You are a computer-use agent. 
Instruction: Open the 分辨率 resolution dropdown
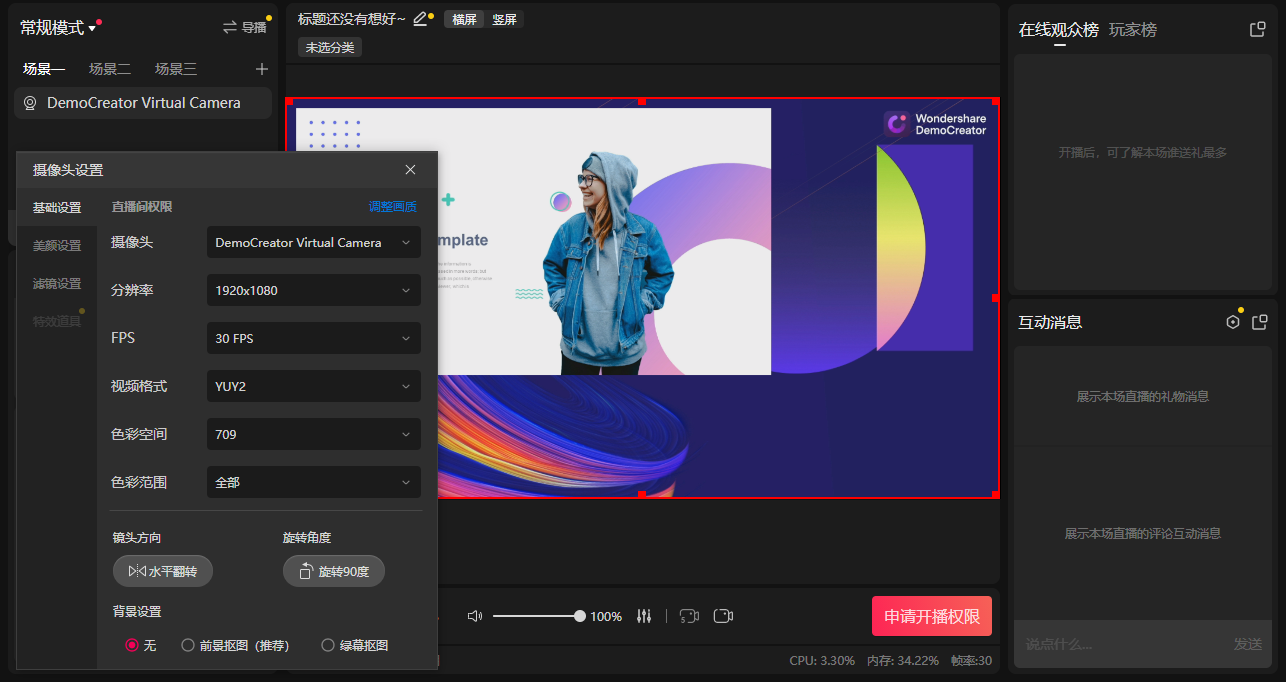[313, 290]
